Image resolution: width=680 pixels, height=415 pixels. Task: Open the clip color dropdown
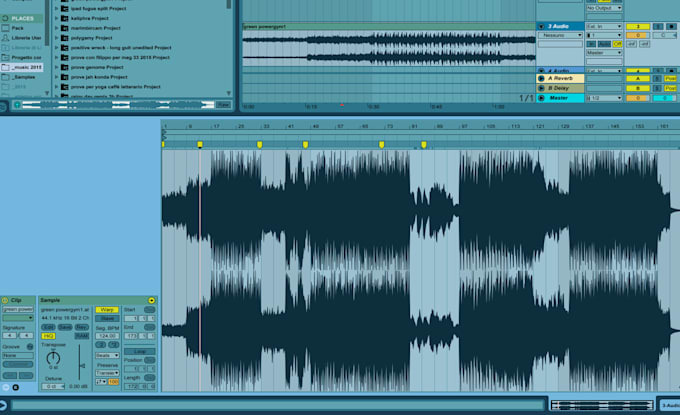[x=18, y=318]
